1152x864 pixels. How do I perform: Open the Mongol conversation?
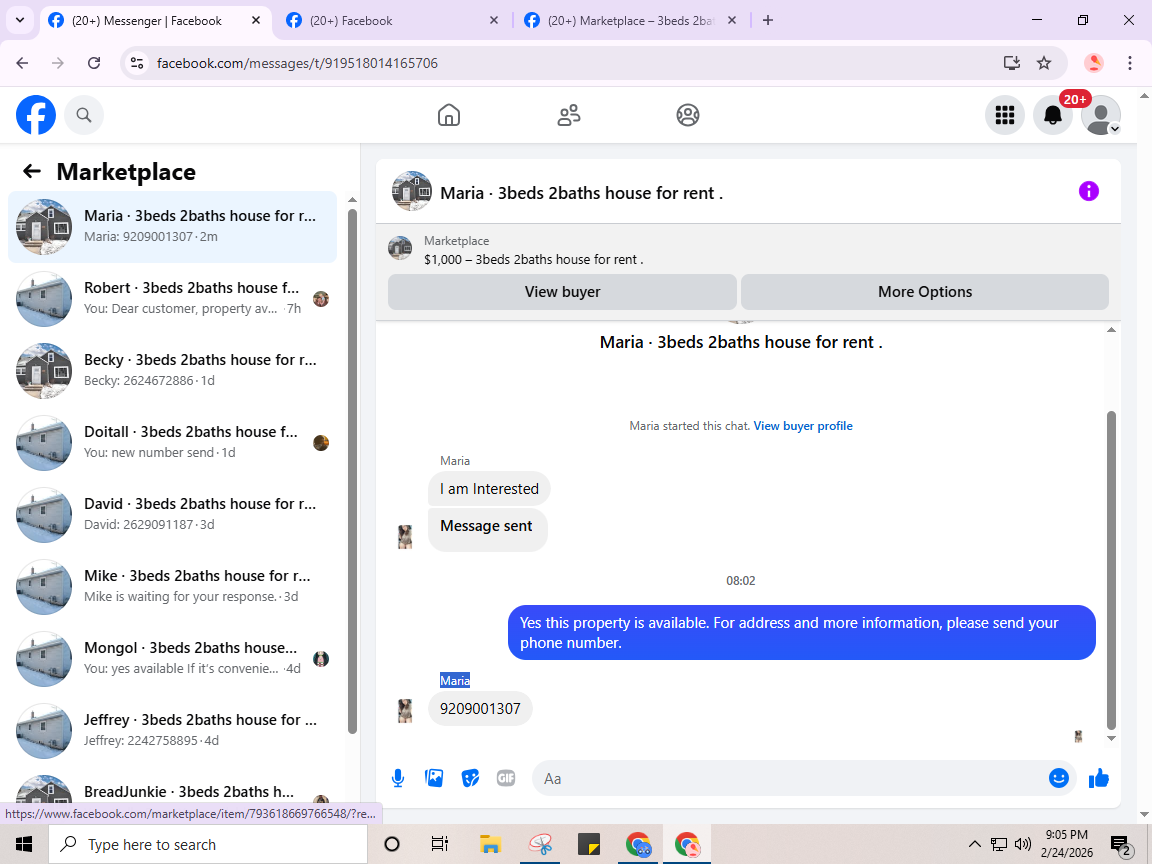(x=173, y=659)
